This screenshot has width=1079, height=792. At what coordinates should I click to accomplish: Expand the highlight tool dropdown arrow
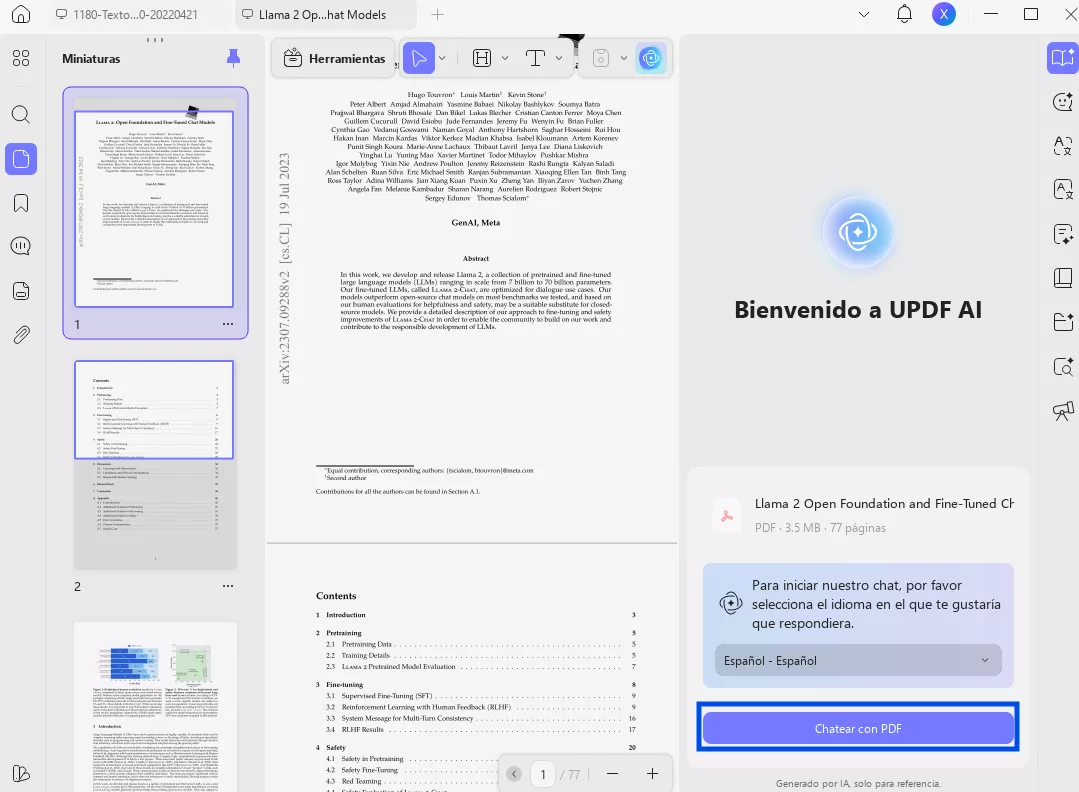(x=505, y=58)
